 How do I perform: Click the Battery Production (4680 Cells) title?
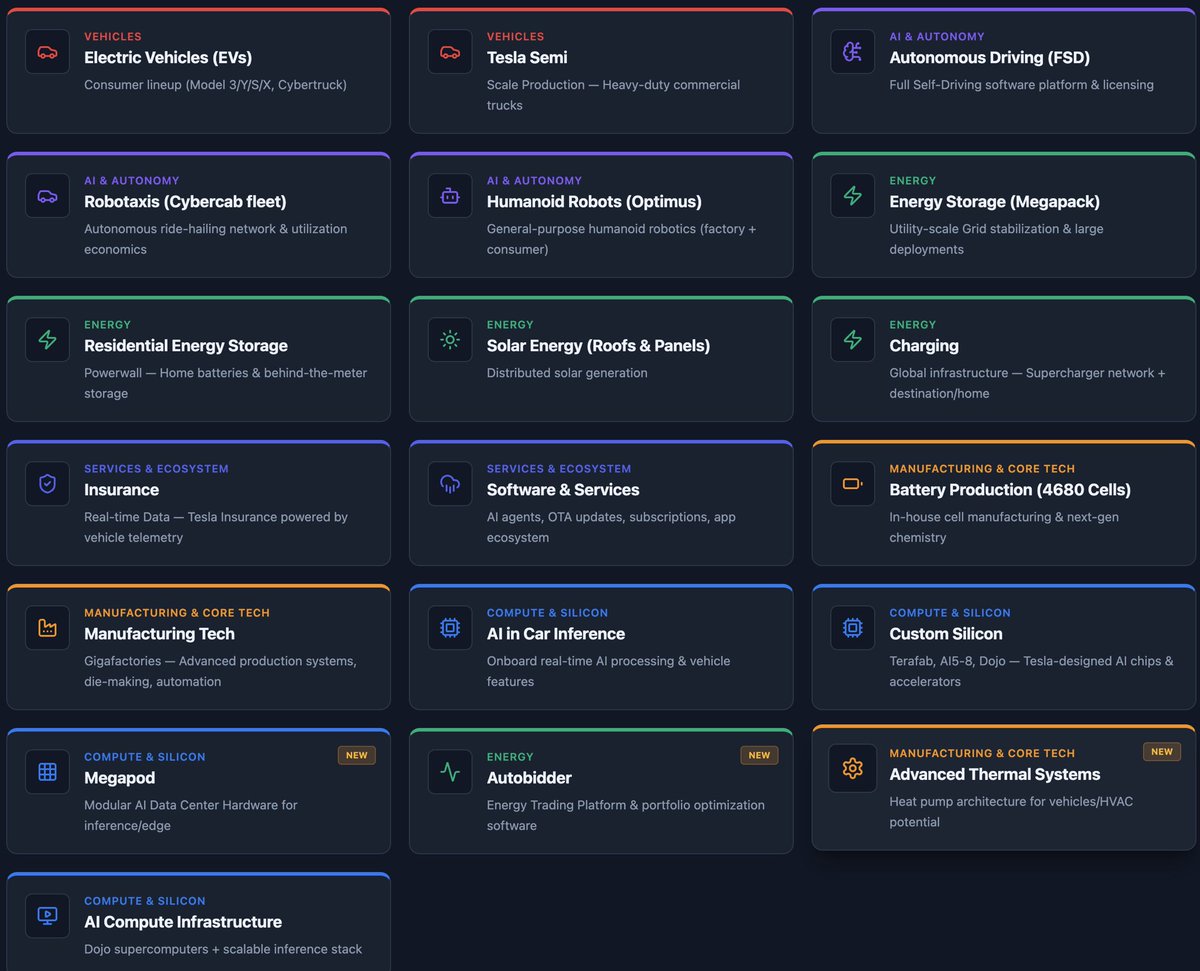[x=1010, y=489]
